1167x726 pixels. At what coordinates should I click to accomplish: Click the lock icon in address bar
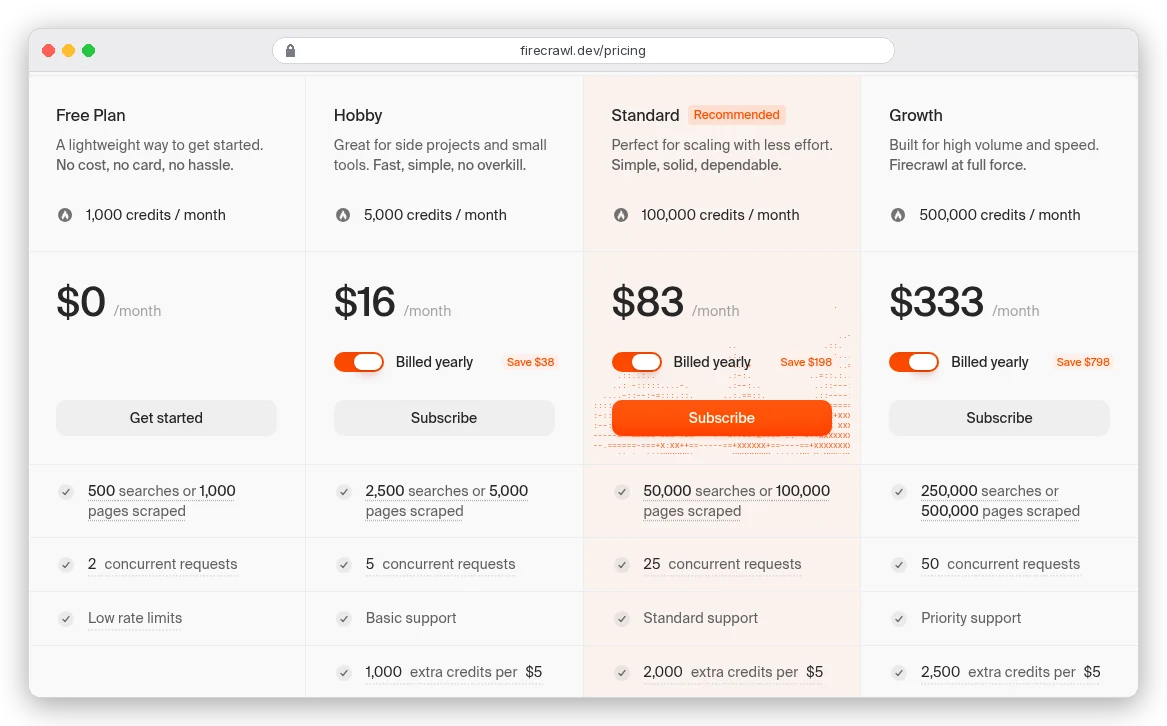click(290, 51)
